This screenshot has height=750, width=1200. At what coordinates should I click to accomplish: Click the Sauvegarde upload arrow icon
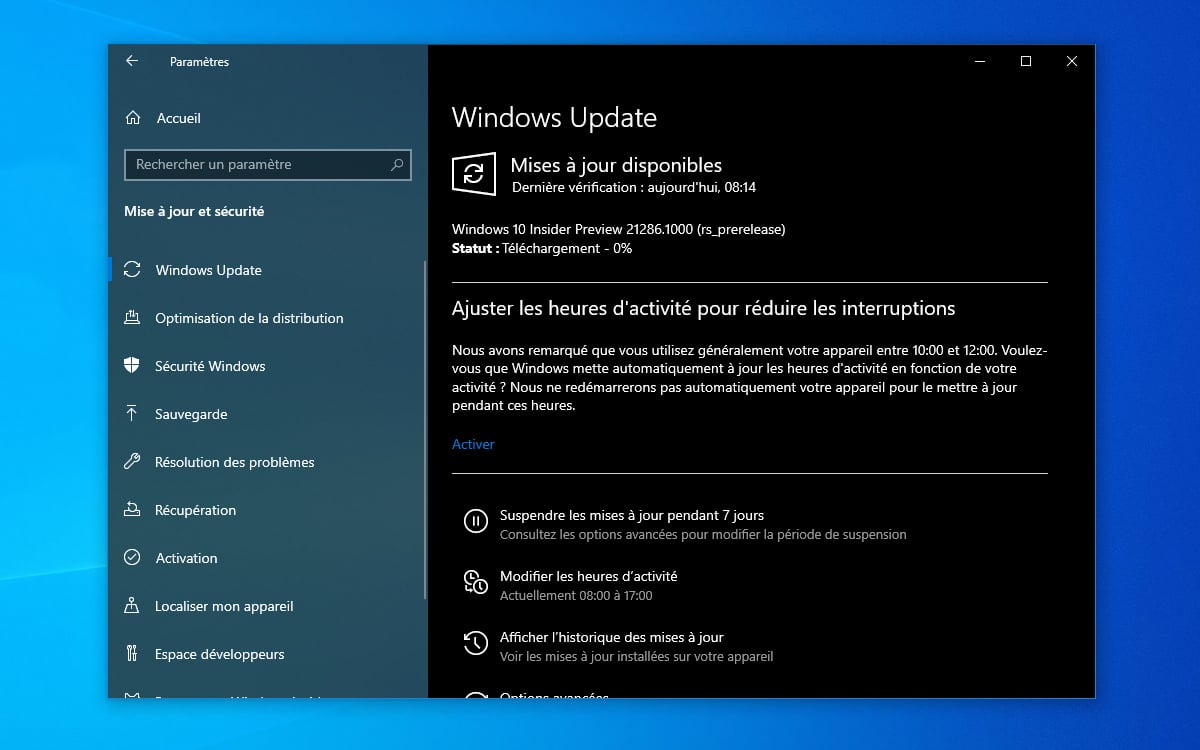pos(134,414)
